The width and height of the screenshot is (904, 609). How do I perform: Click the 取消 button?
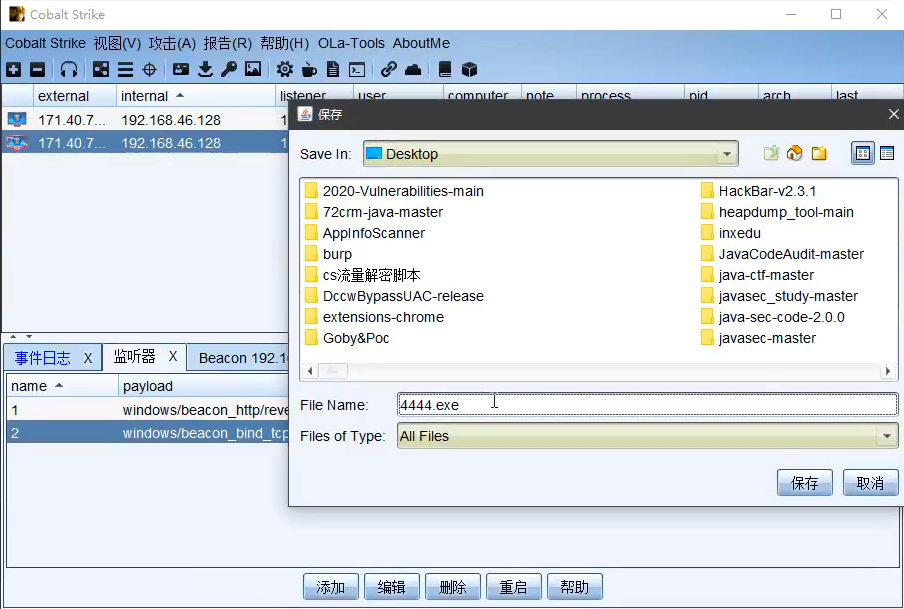[870, 483]
